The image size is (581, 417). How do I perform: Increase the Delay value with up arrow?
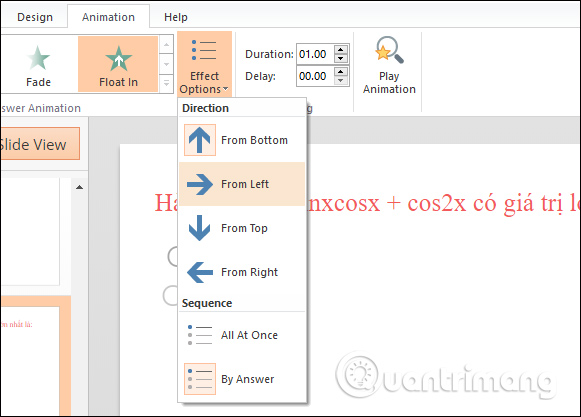pyautogui.click(x=341, y=72)
